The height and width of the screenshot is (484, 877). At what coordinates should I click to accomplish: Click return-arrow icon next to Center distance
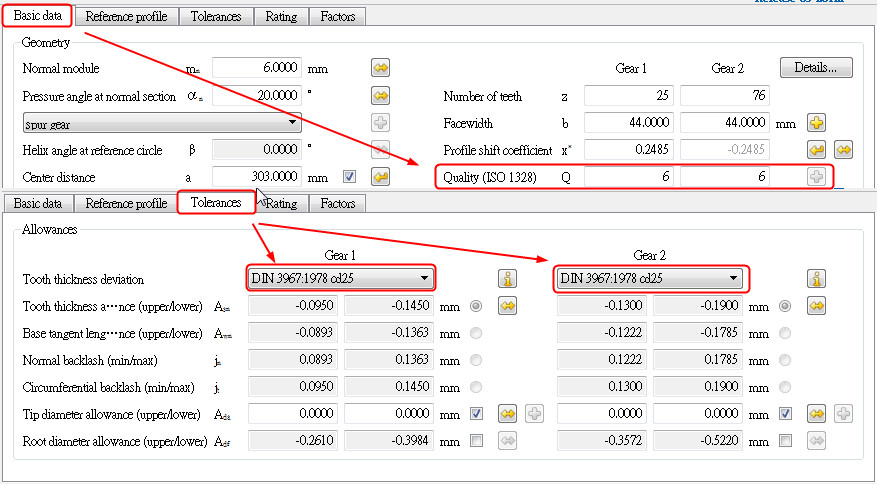coord(380,177)
